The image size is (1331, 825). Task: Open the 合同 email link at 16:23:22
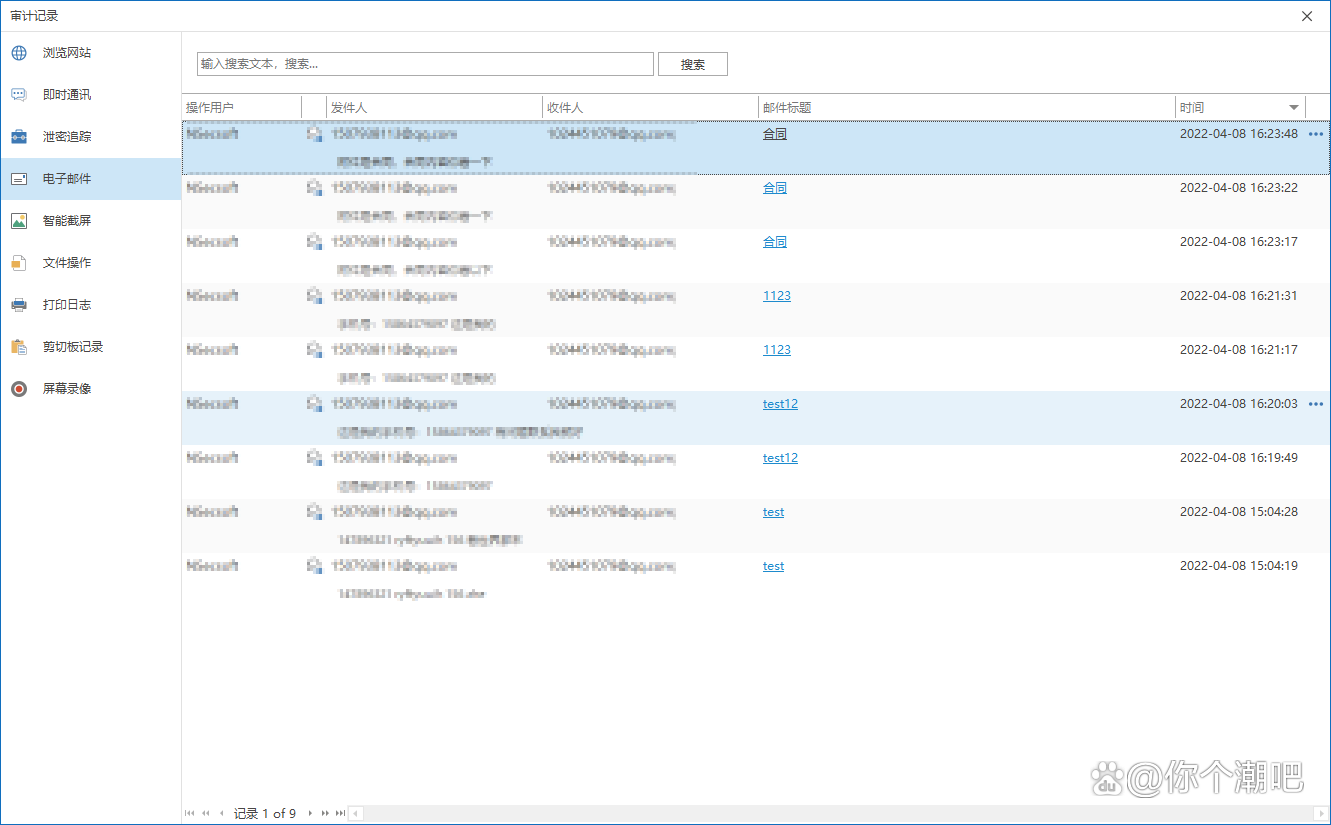coord(774,188)
